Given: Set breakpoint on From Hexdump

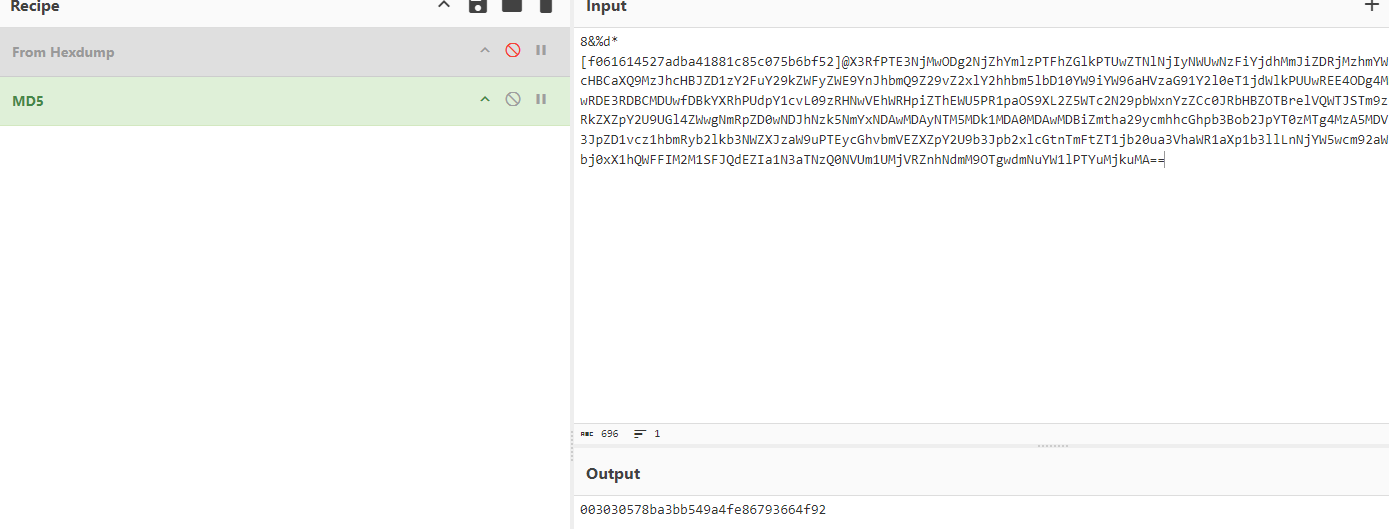Looking at the screenshot, I should click(x=541, y=50).
